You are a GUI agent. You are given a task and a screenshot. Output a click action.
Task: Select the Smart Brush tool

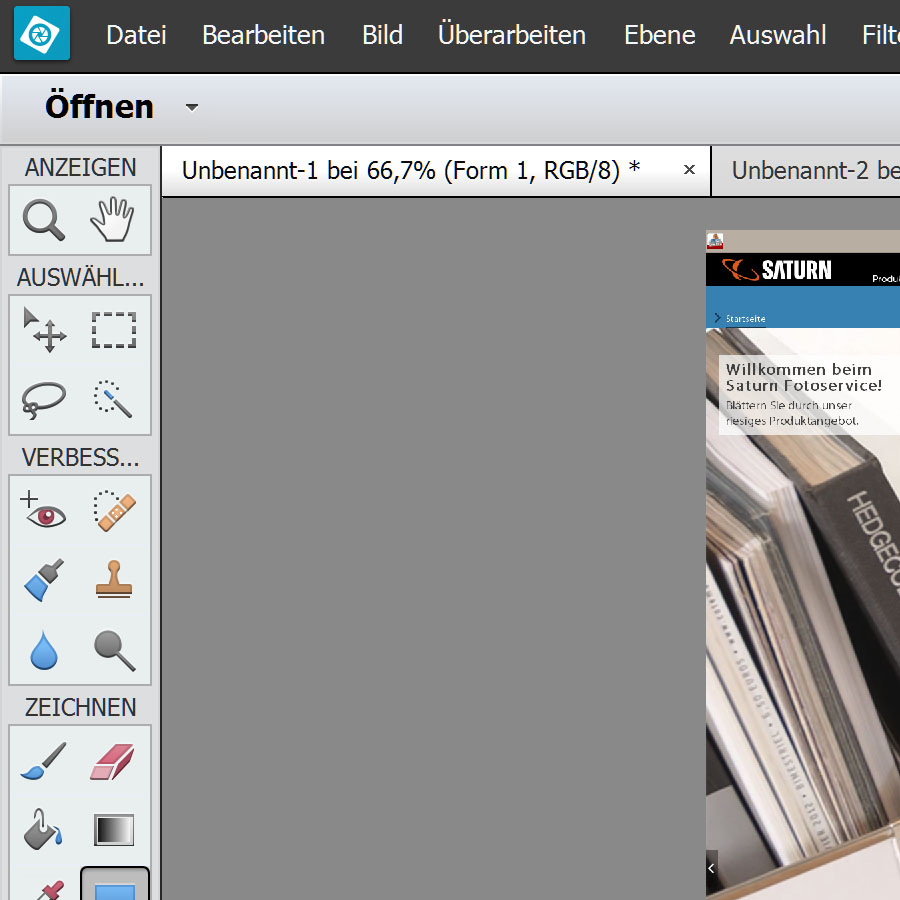pos(44,580)
